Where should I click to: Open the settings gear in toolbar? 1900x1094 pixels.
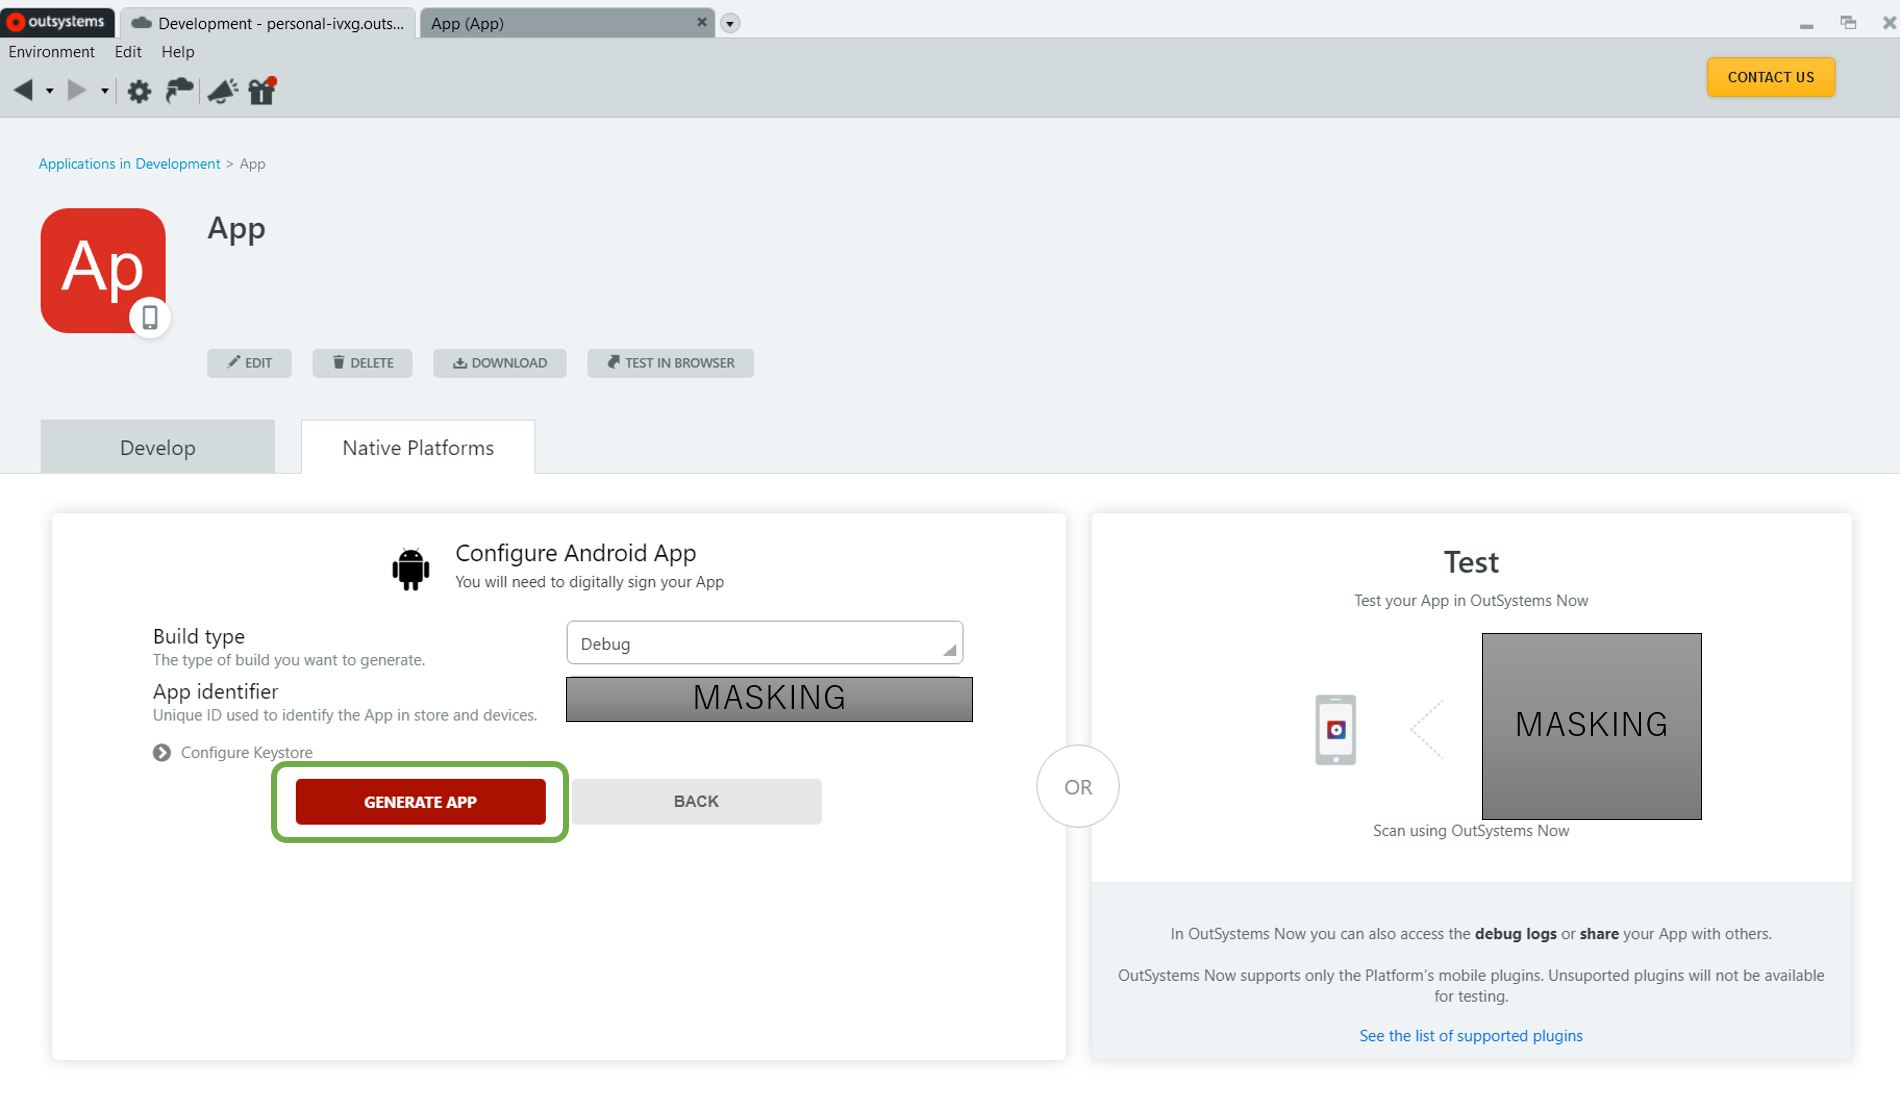point(139,92)
